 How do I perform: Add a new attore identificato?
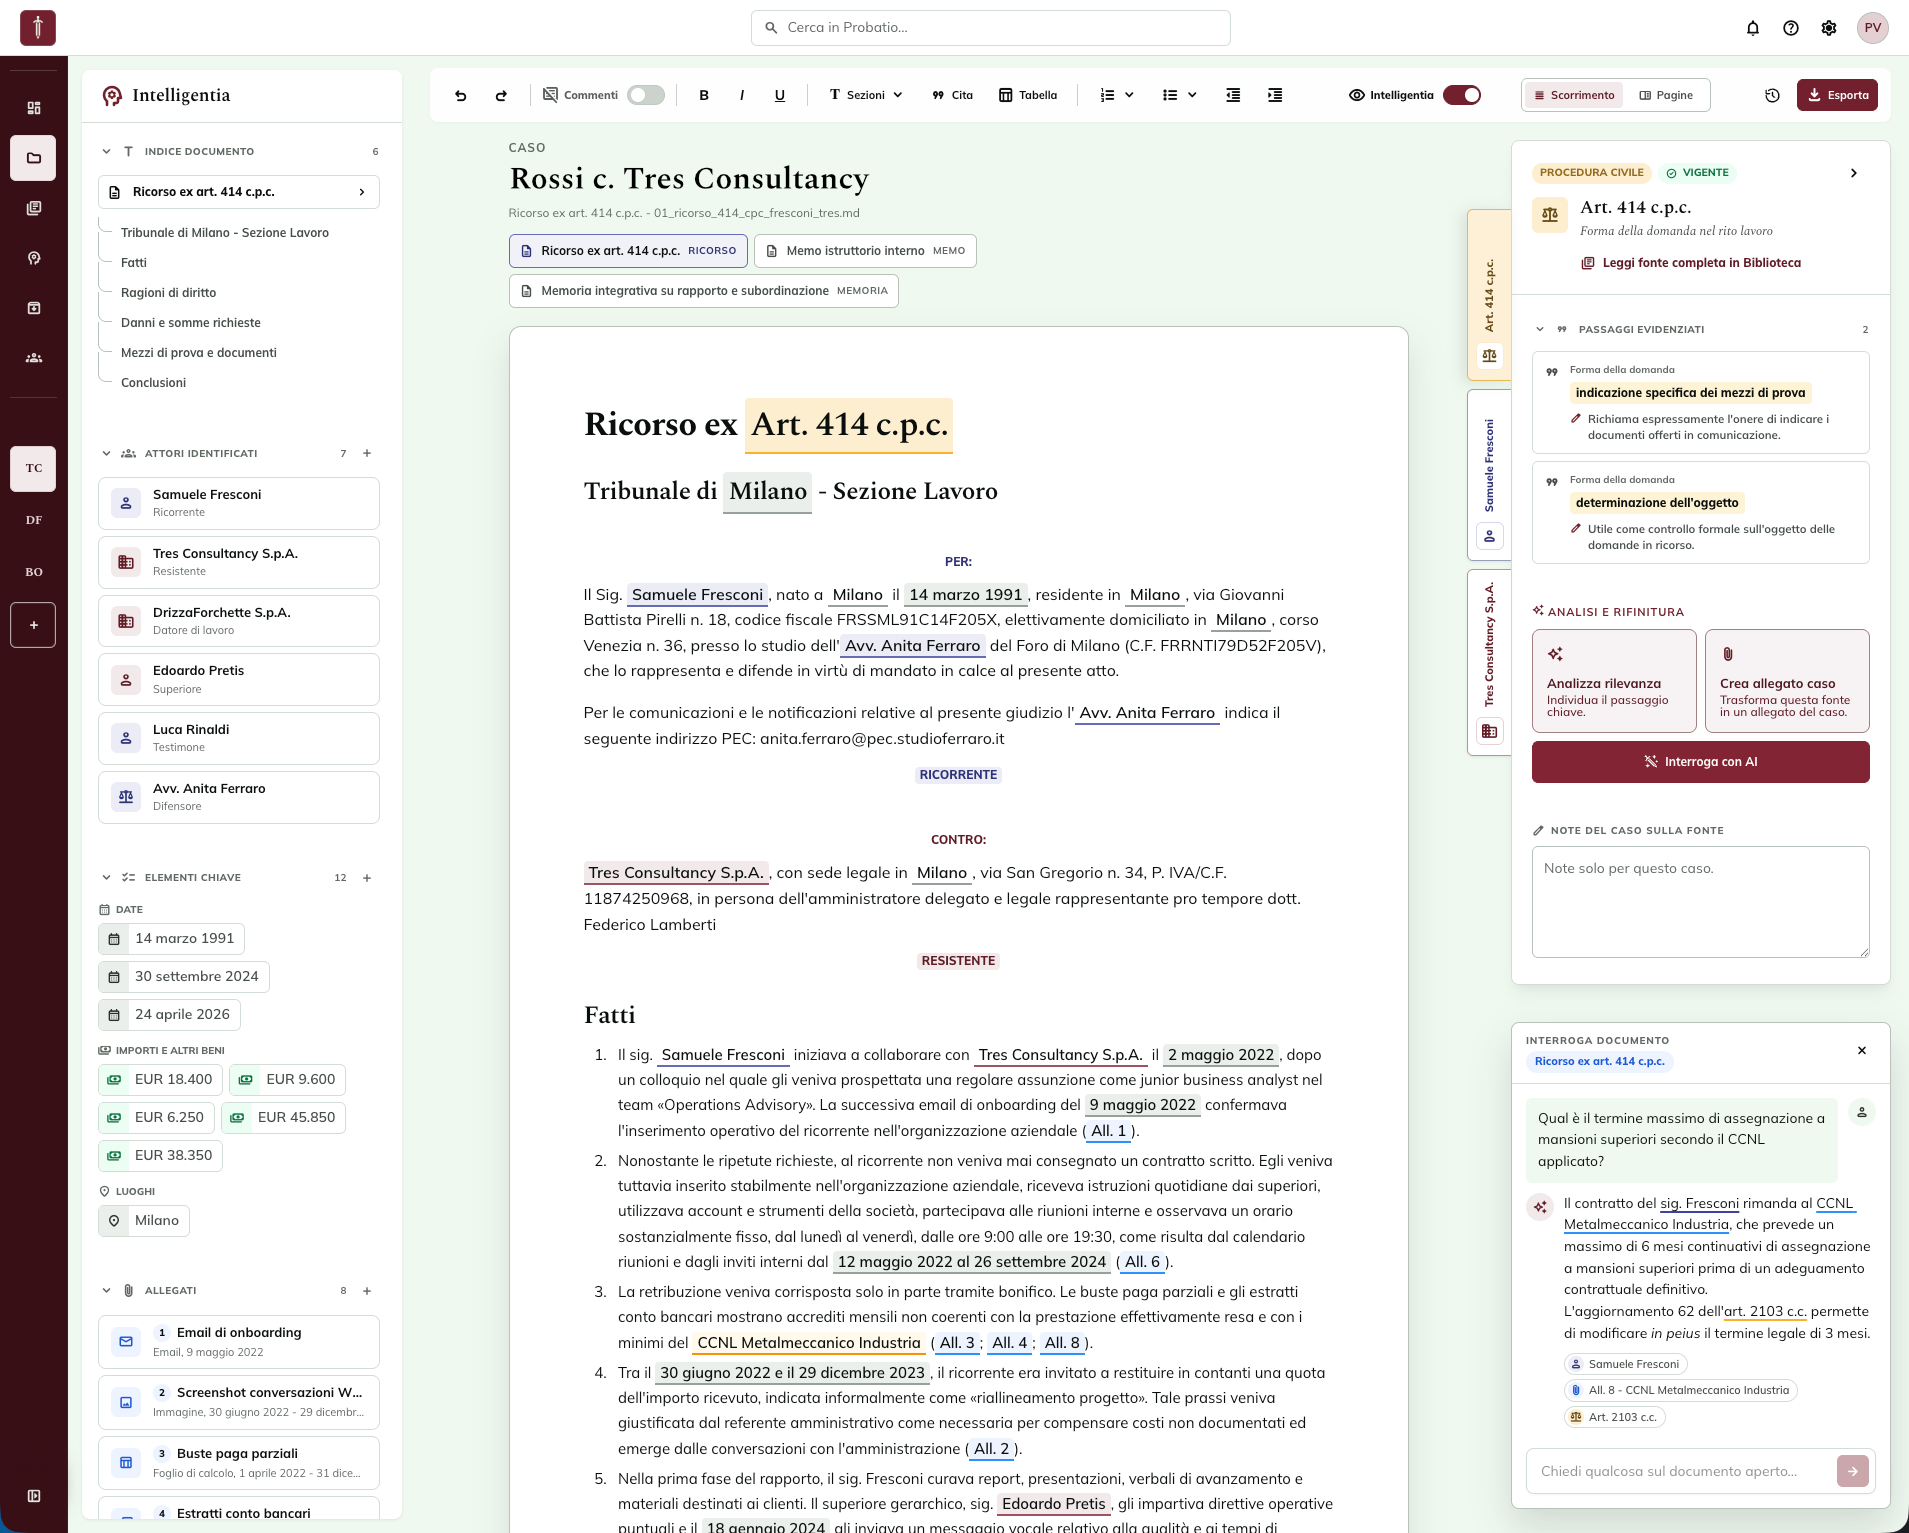tap(367, 453)
